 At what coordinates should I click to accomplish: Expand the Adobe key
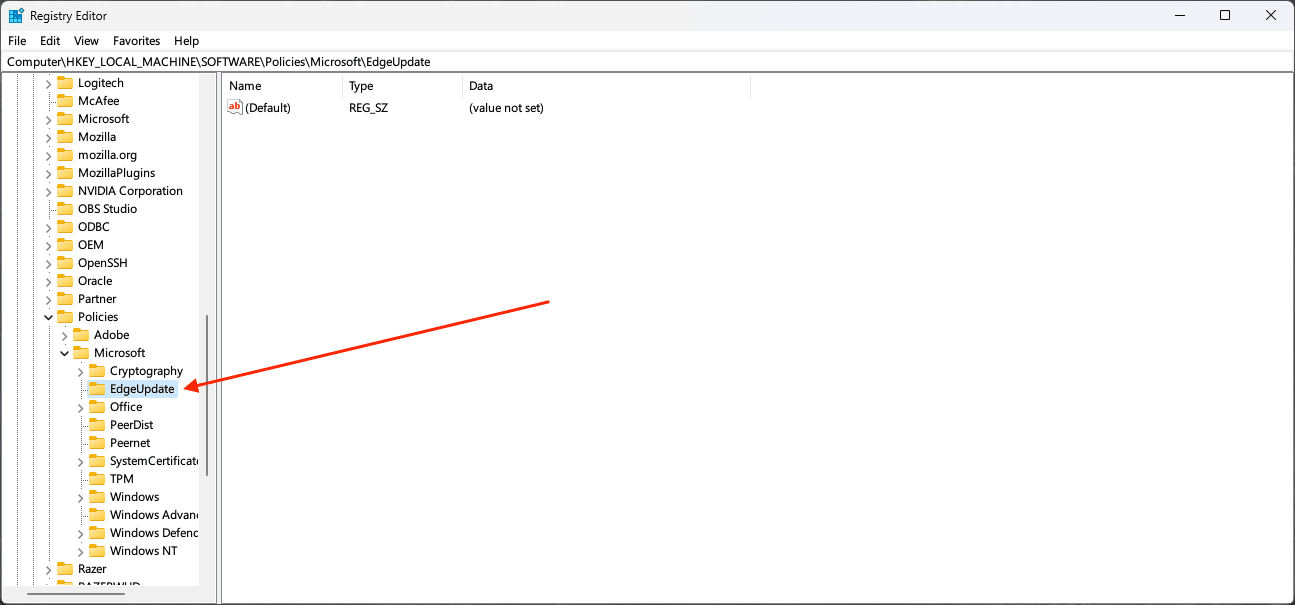tap(64, 335)
